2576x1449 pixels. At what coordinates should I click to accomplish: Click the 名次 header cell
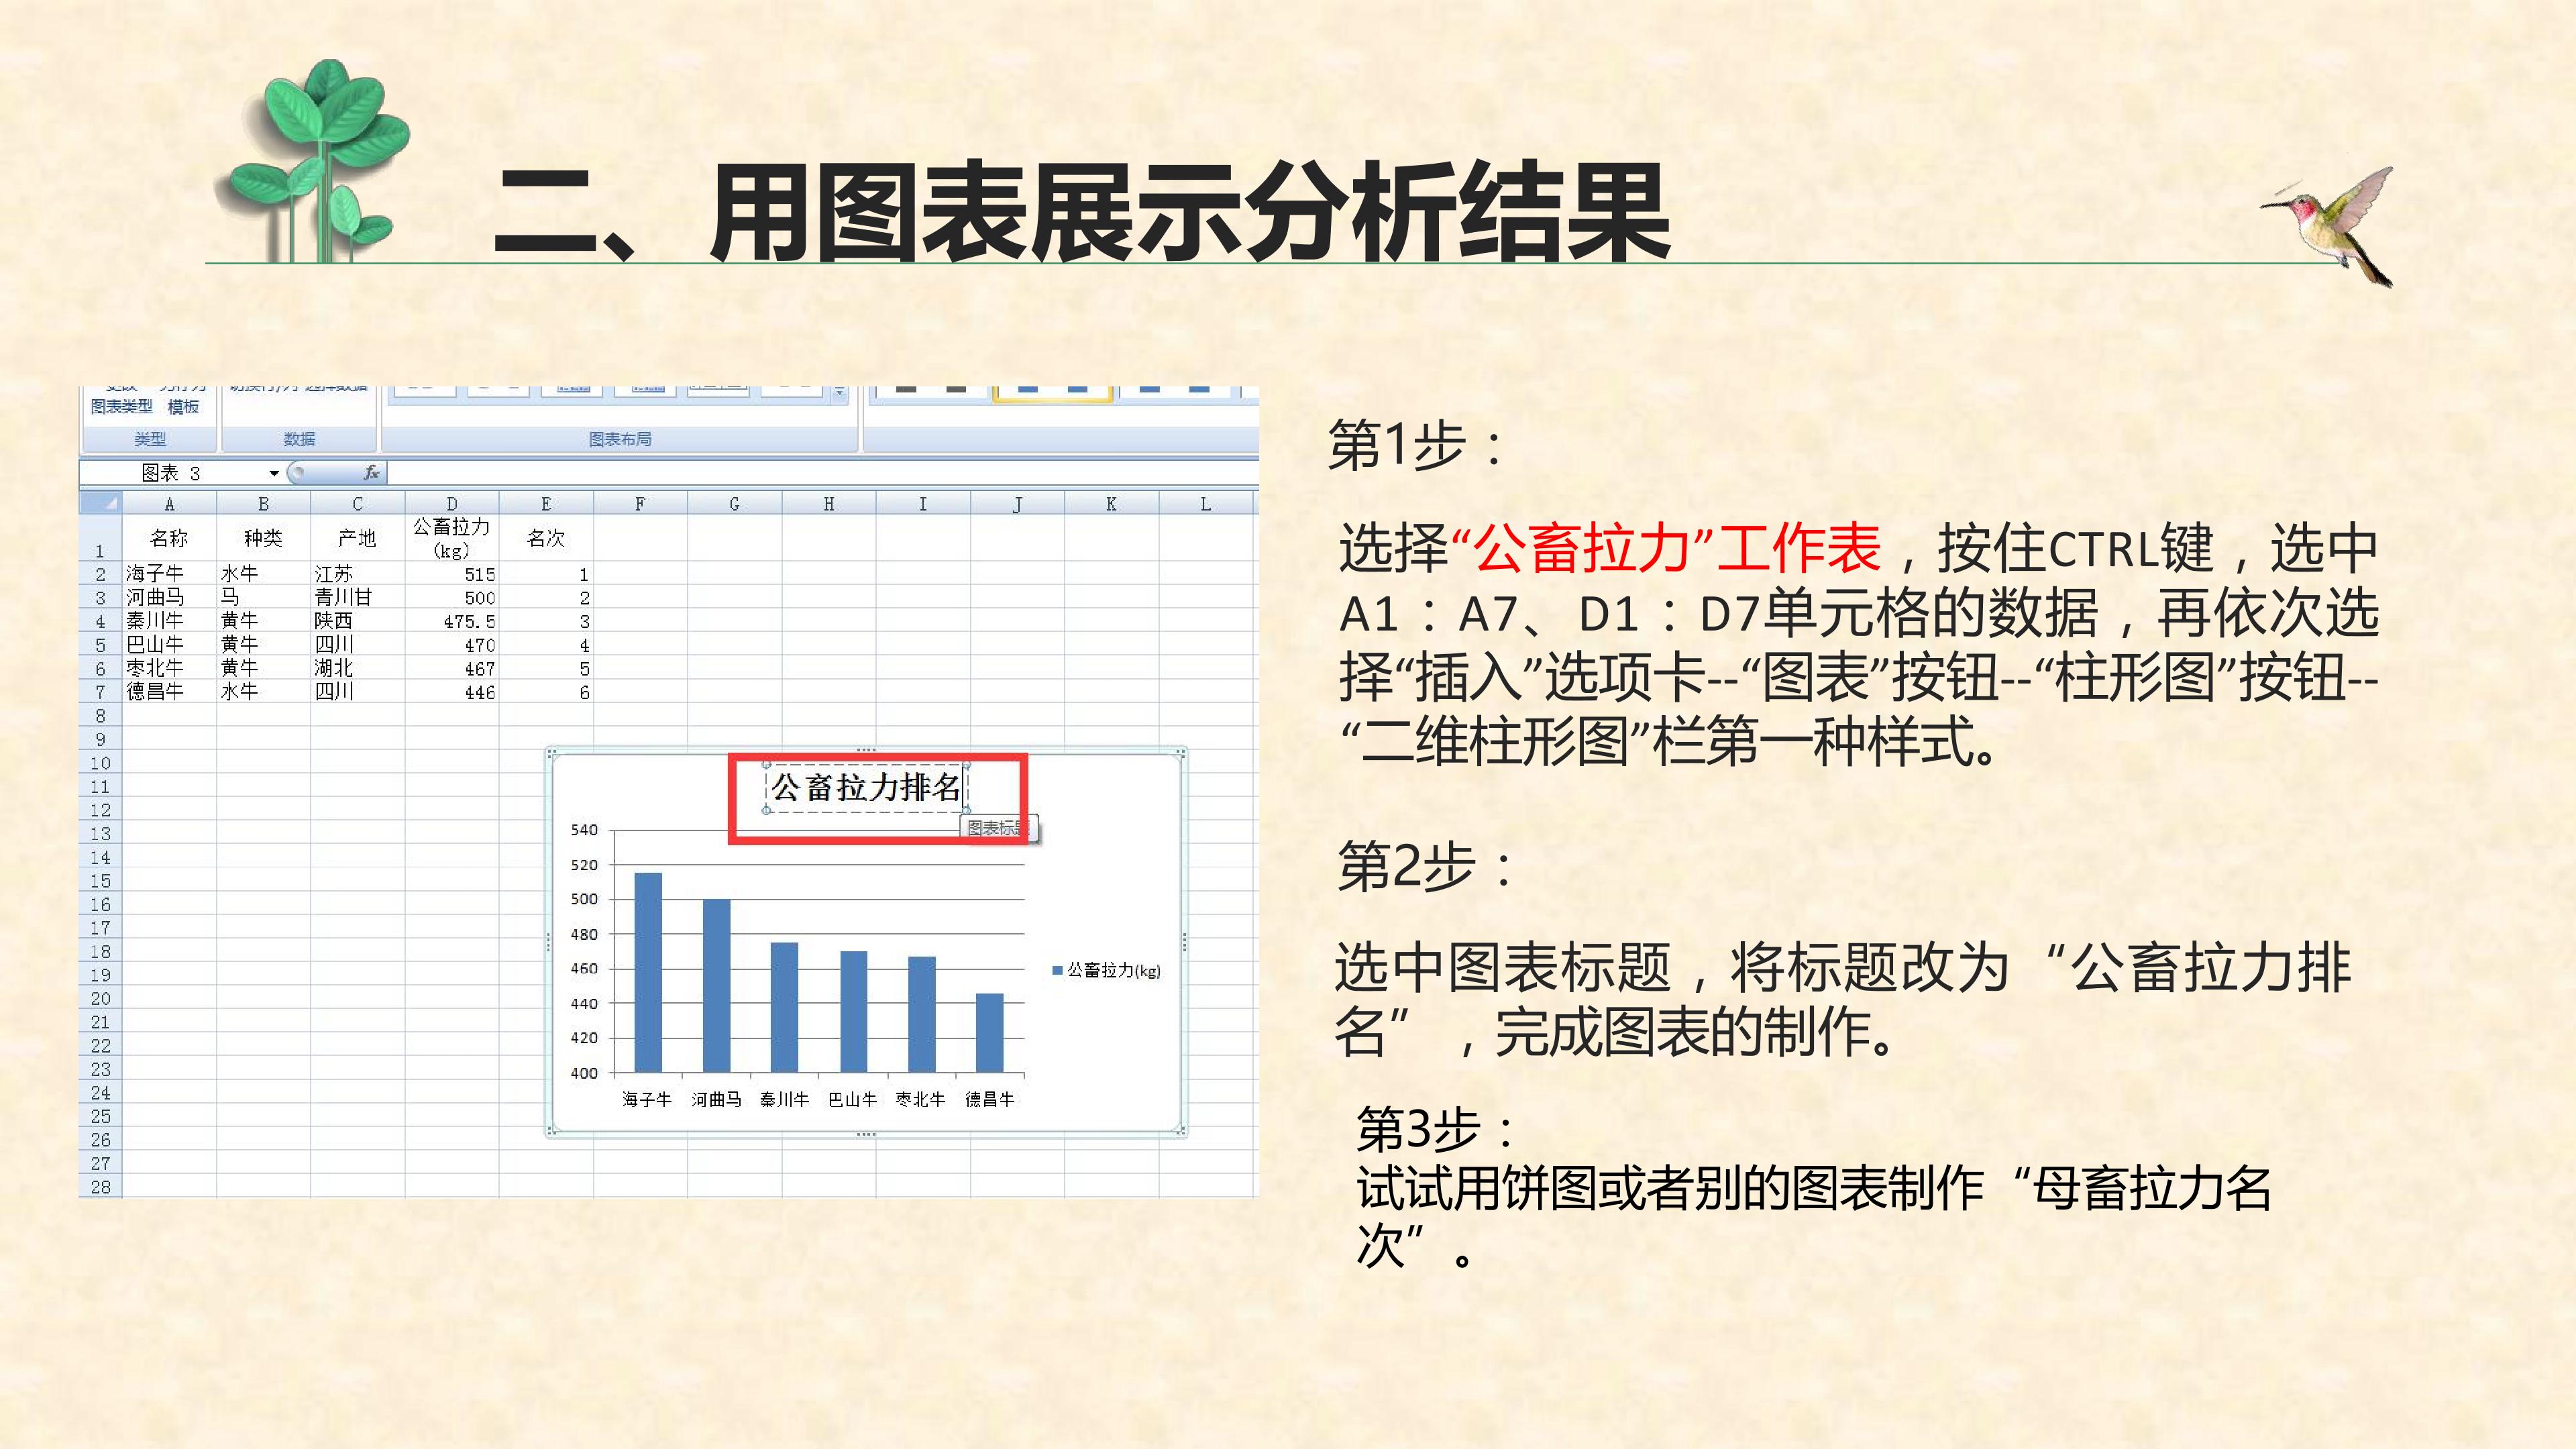coord(546,538)
